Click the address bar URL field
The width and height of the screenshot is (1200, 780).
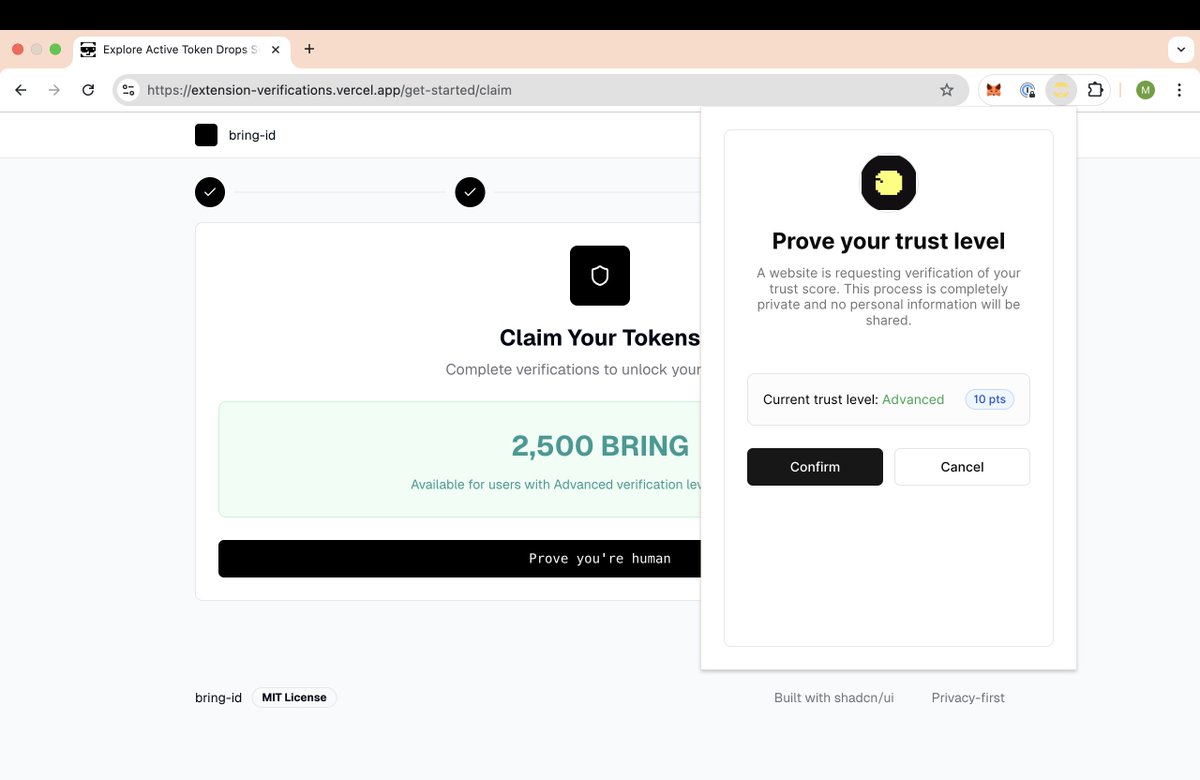pyautogui.click(x=540, y=90)
